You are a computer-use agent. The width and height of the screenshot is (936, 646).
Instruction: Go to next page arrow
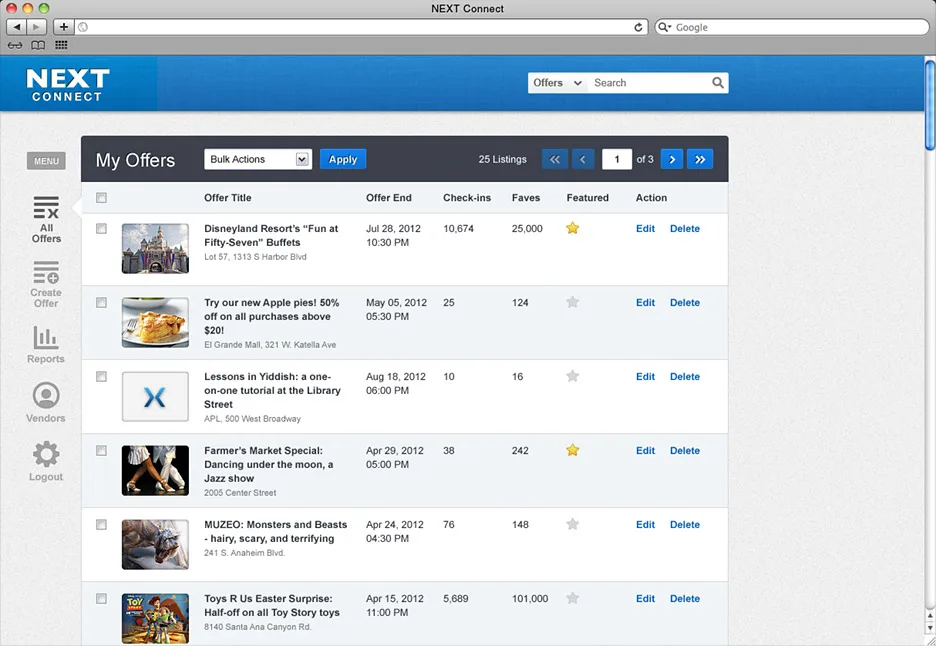click(672, 159)
